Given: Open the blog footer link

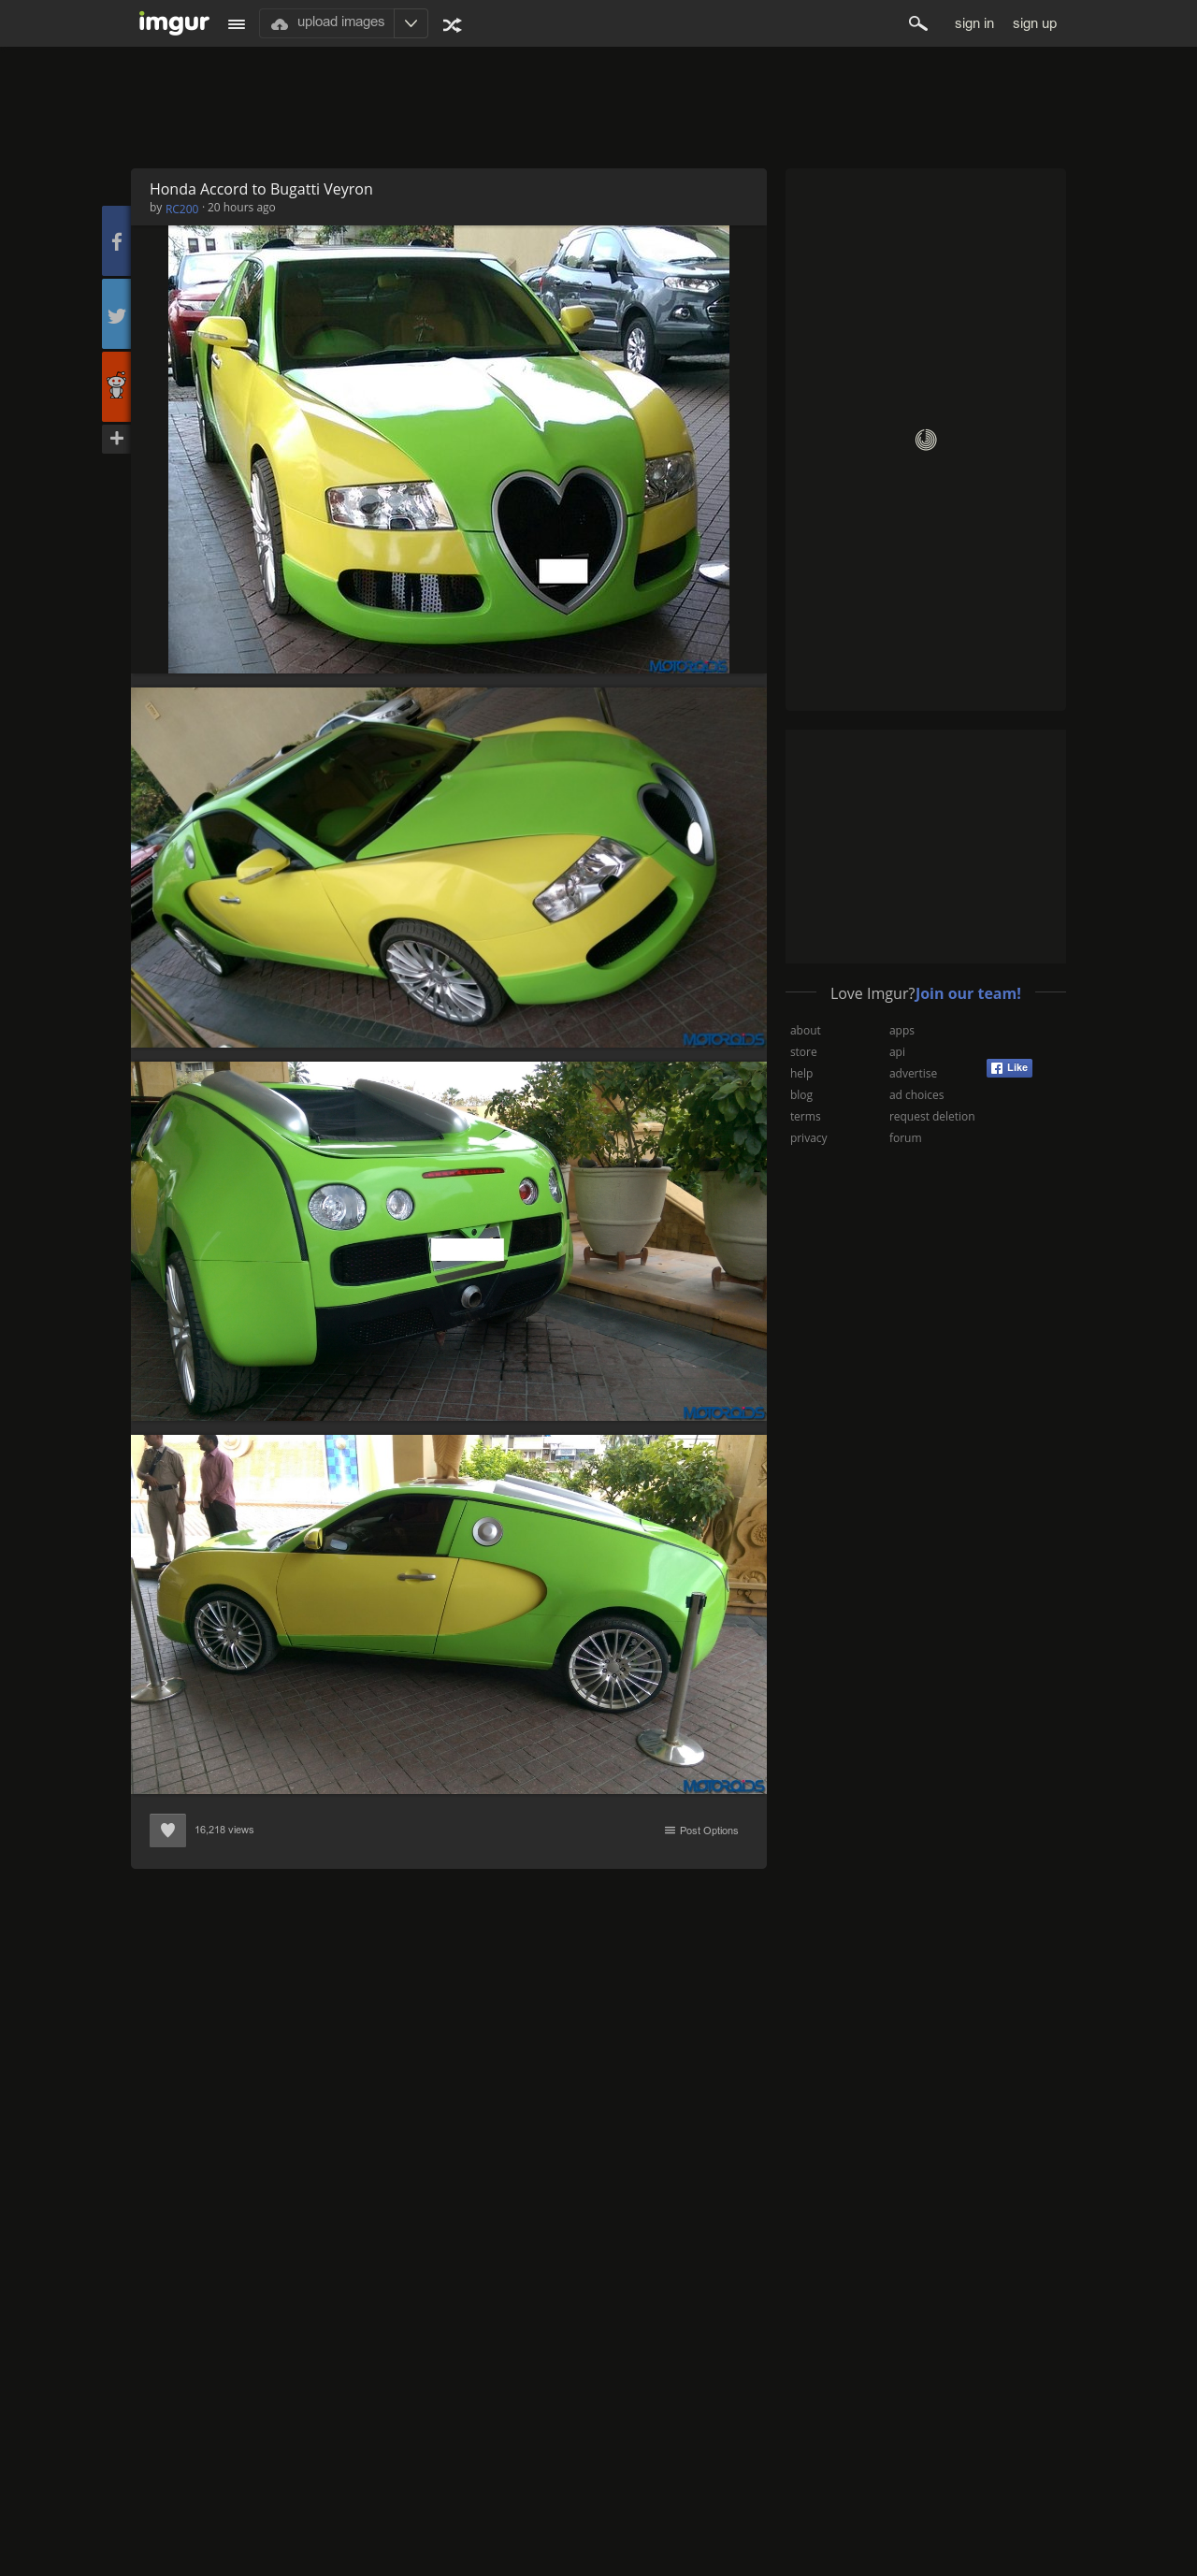Looking at the screenshot, I should point(801,1095).
